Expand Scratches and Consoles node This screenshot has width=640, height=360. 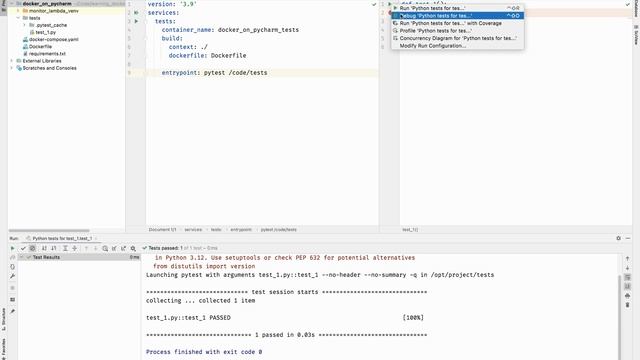click(12, 68)
